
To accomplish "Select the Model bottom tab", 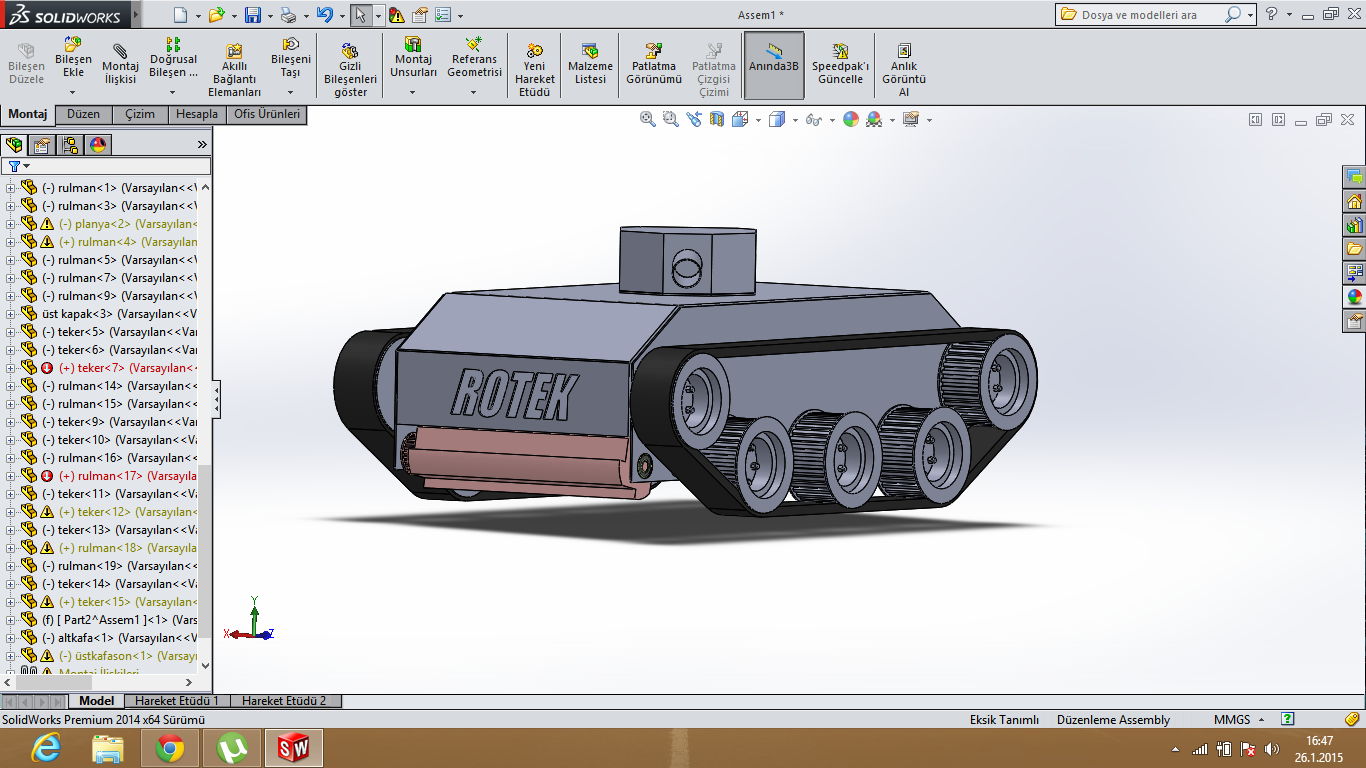I will pos(97,701).
